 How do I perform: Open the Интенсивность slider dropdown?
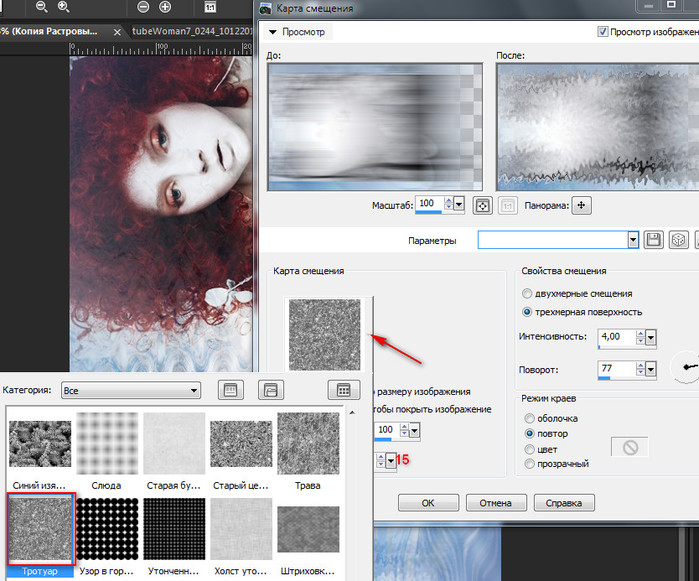(x=651, y=338)
